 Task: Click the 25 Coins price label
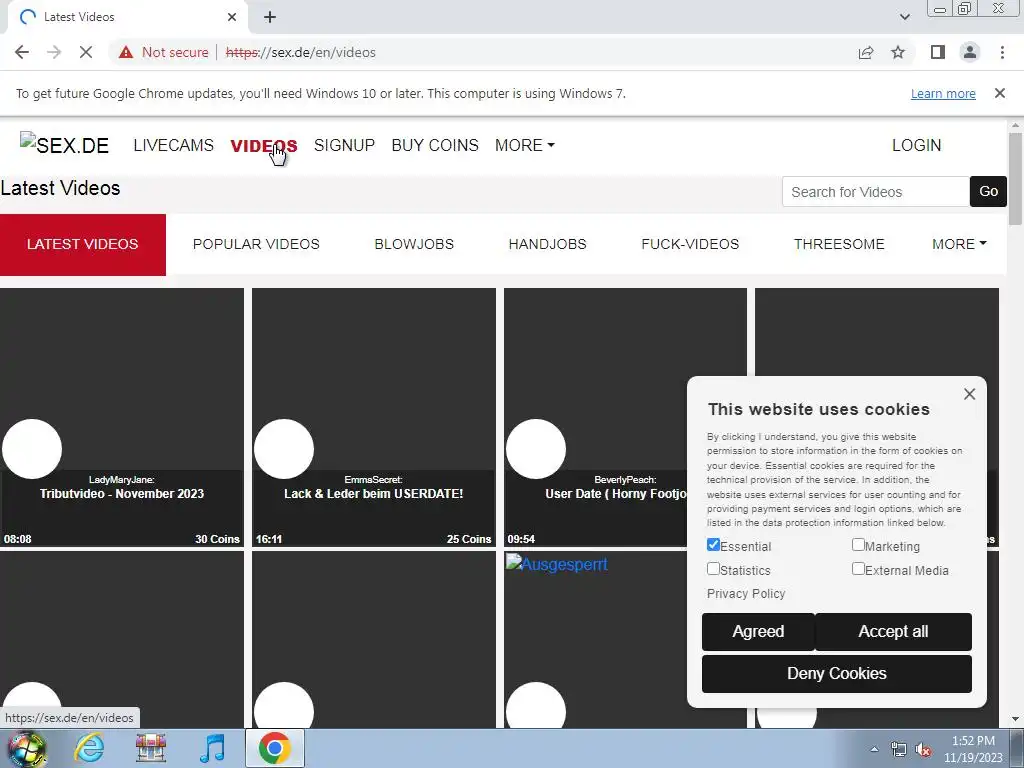(469, 539)
